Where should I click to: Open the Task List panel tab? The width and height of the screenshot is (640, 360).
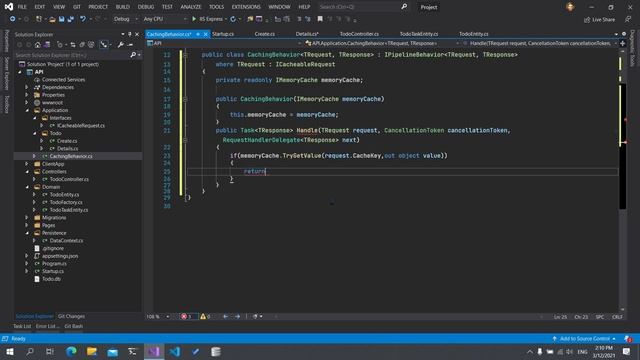(x=22, y=326)
